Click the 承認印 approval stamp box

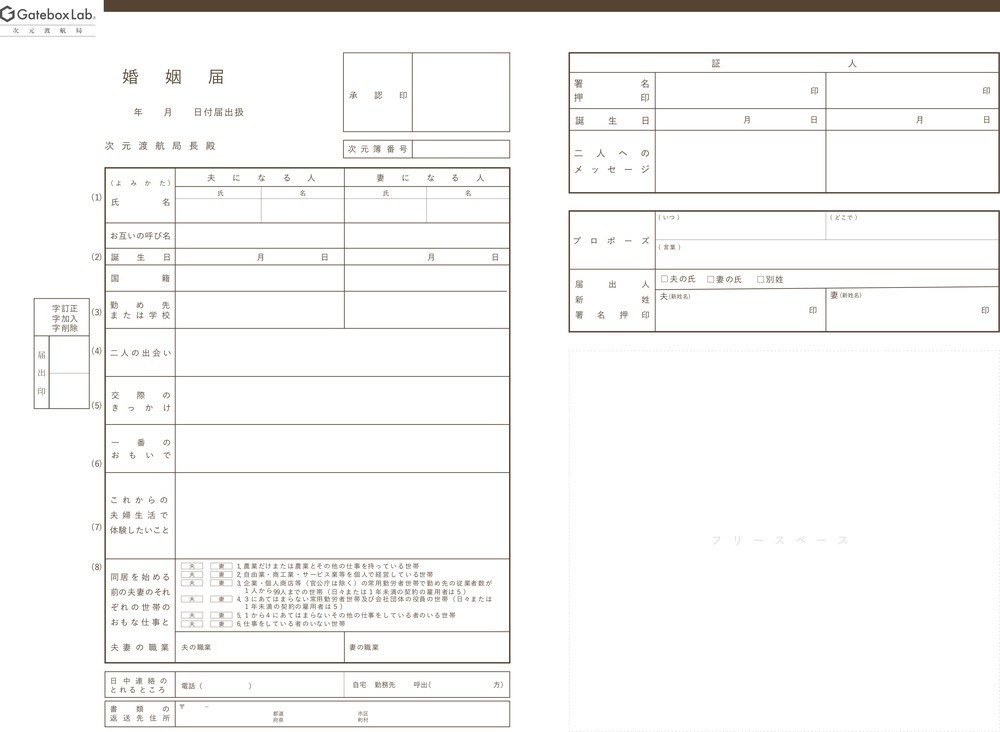[460, 93]
